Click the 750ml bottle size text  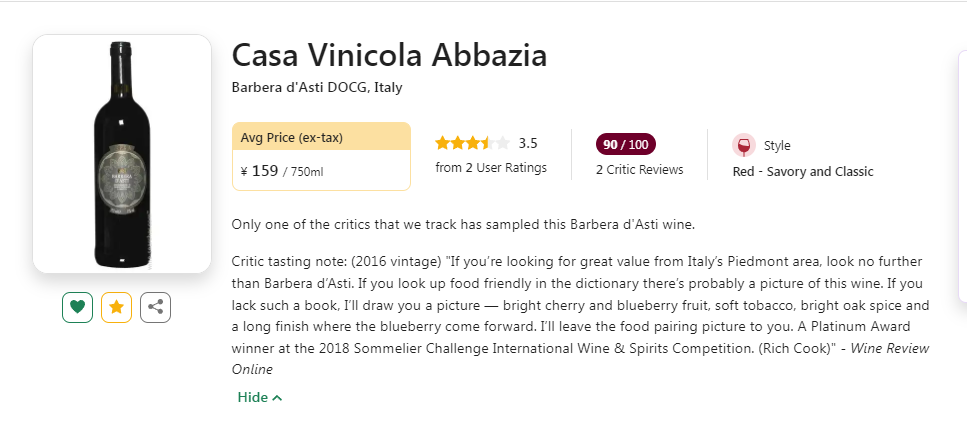click(306, 172)
